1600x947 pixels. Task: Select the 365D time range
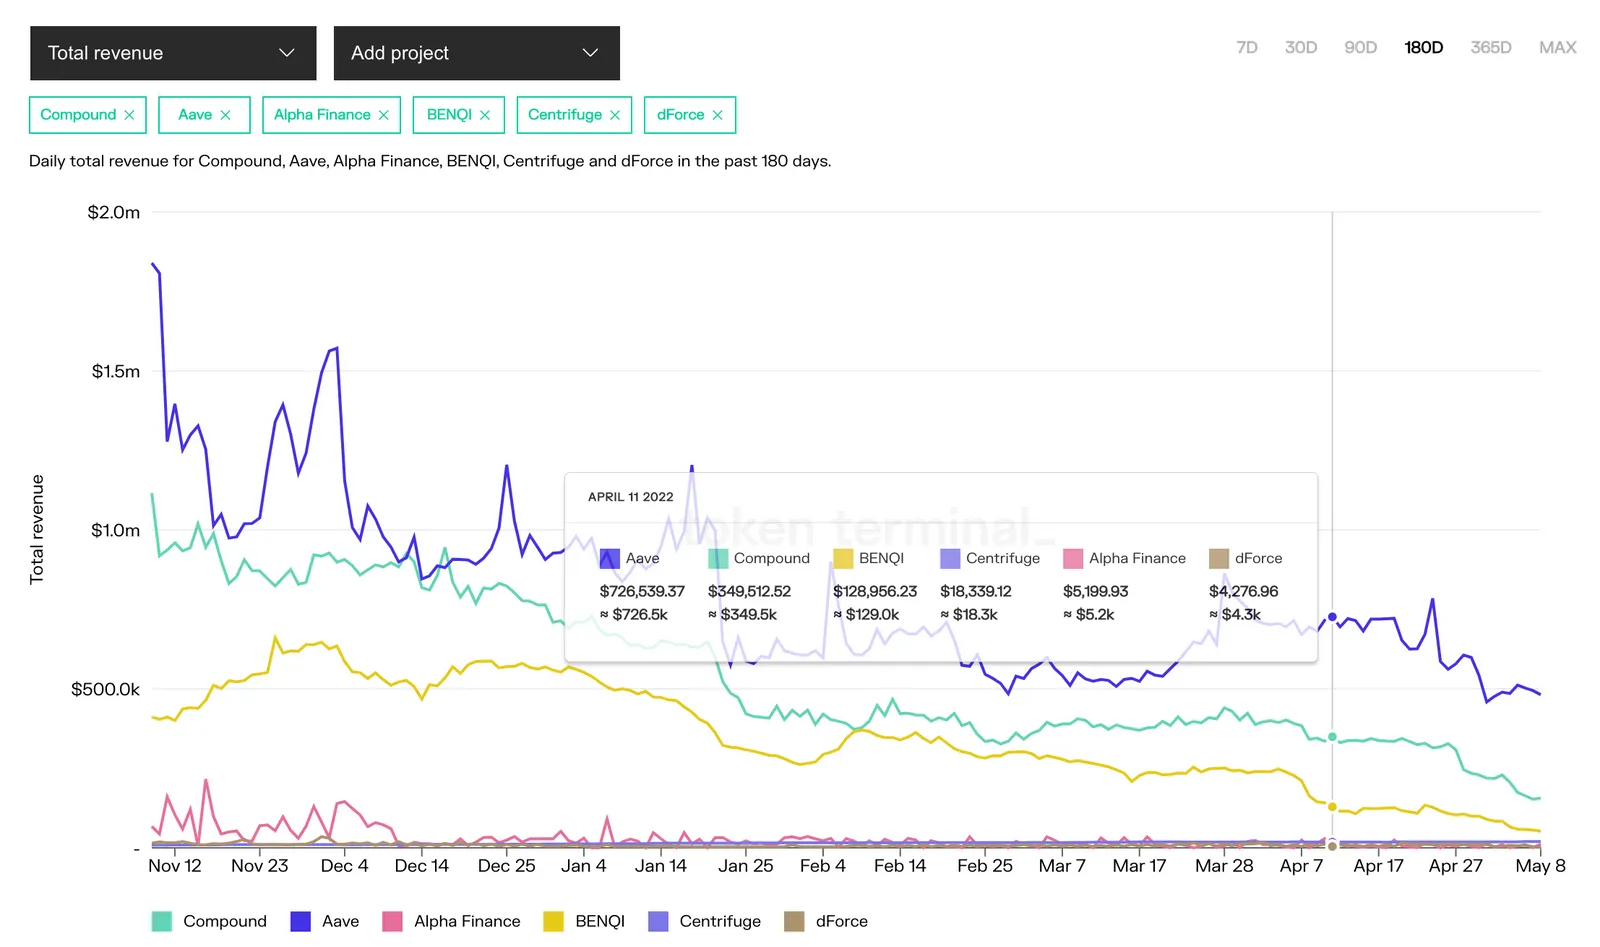pyautogui.click(x=1491, y=47)
